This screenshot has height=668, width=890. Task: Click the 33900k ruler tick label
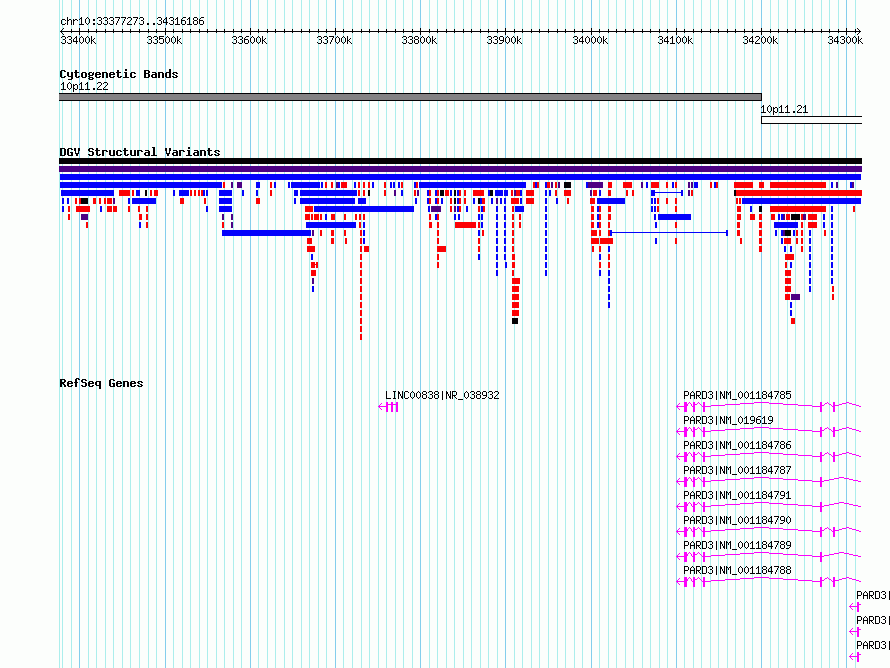coord(505,40)
